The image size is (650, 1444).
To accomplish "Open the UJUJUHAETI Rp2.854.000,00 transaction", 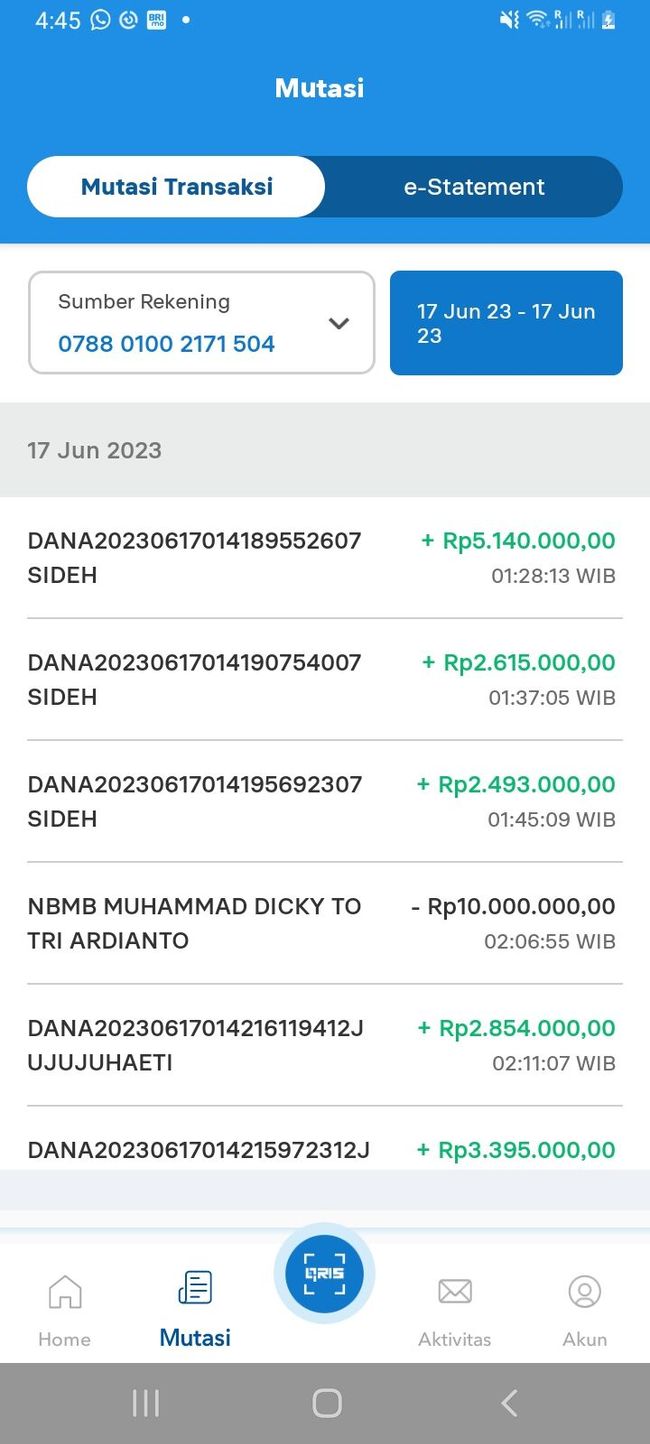I will [x=325, y=1045].
